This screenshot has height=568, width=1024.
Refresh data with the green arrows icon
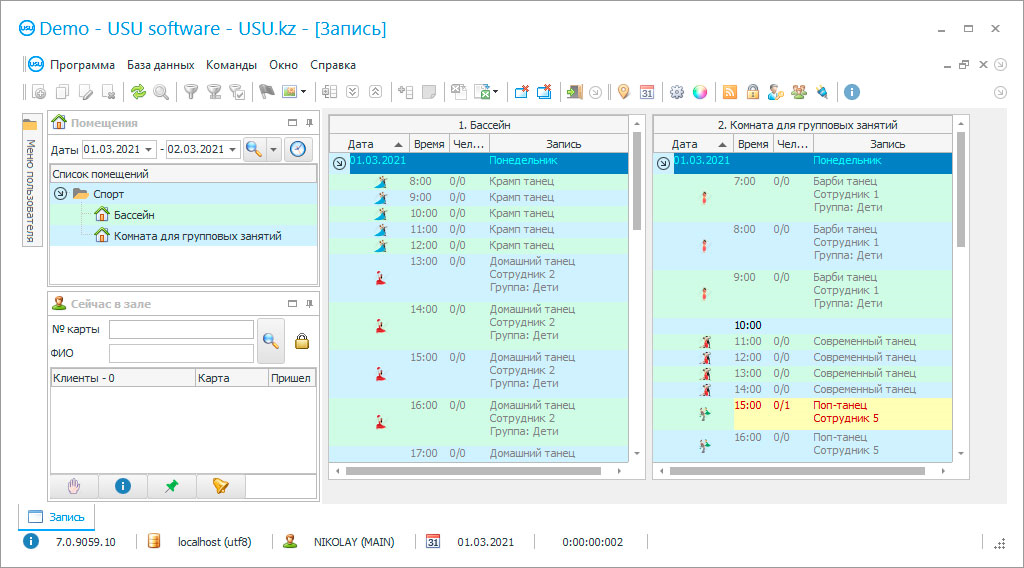coord(138,93)
